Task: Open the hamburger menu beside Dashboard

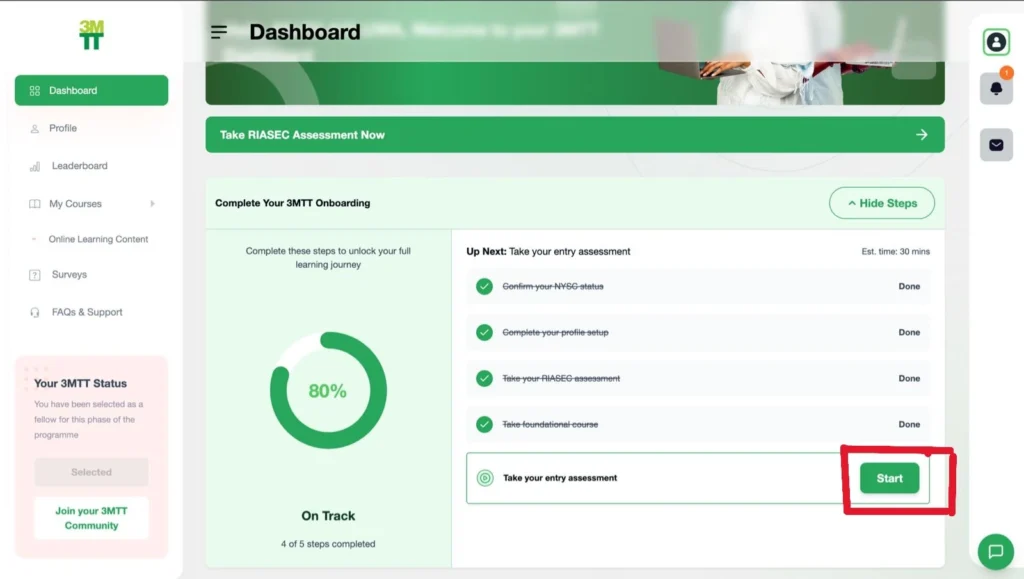Action: coord(219,32)
